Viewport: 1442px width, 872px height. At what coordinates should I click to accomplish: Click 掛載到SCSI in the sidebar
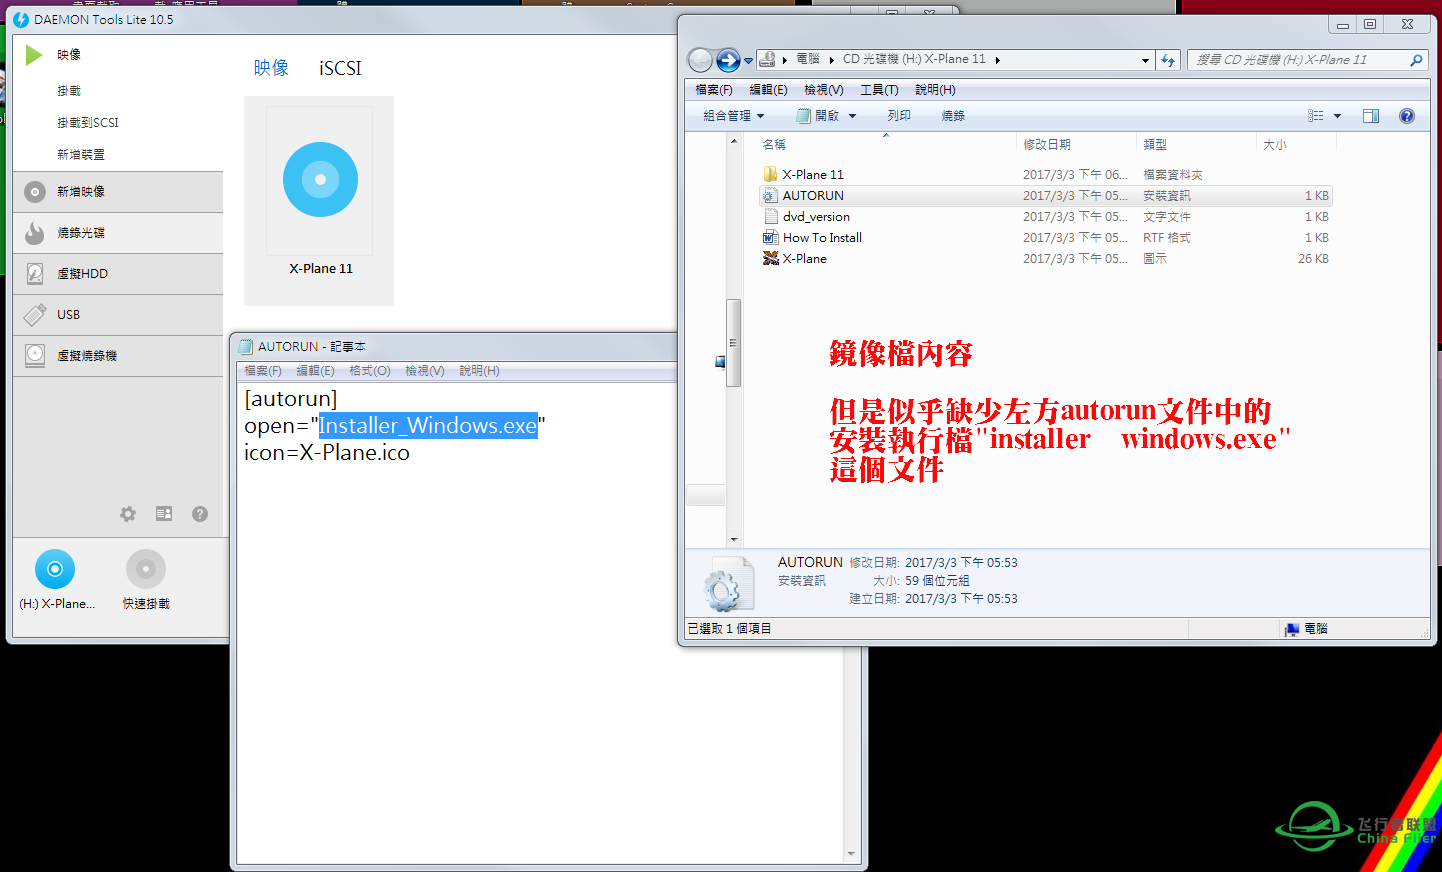[88, 123]
